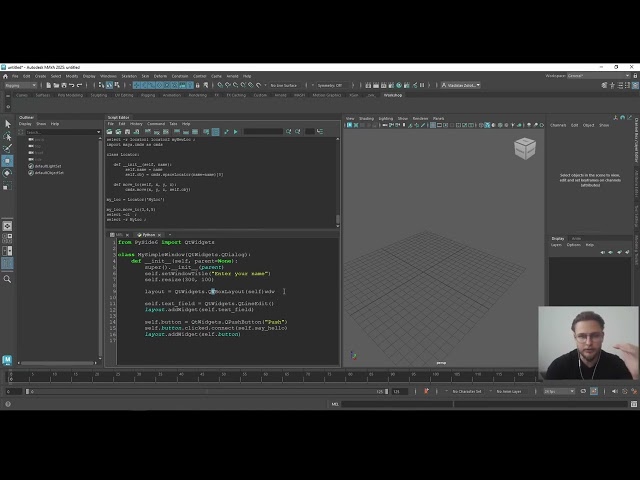Add new tab with plus in Script Editor
This screenshot has height=480, width=640.
tap(170, 235)
